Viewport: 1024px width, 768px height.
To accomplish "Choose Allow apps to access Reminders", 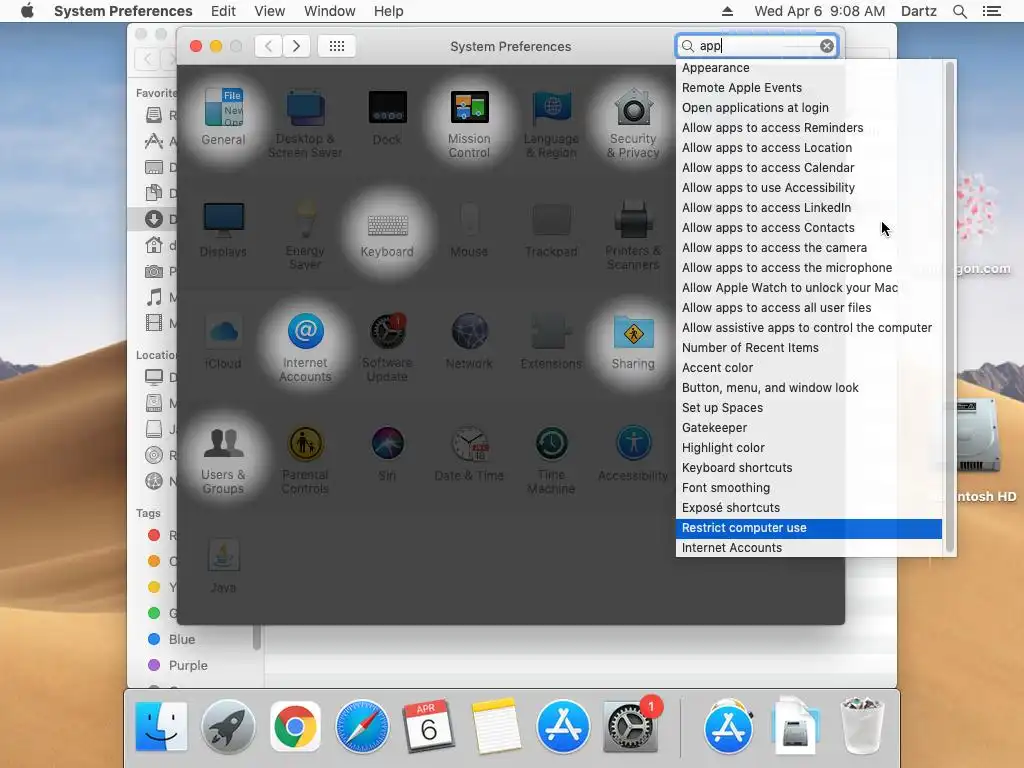I will [x=808, y=128].
